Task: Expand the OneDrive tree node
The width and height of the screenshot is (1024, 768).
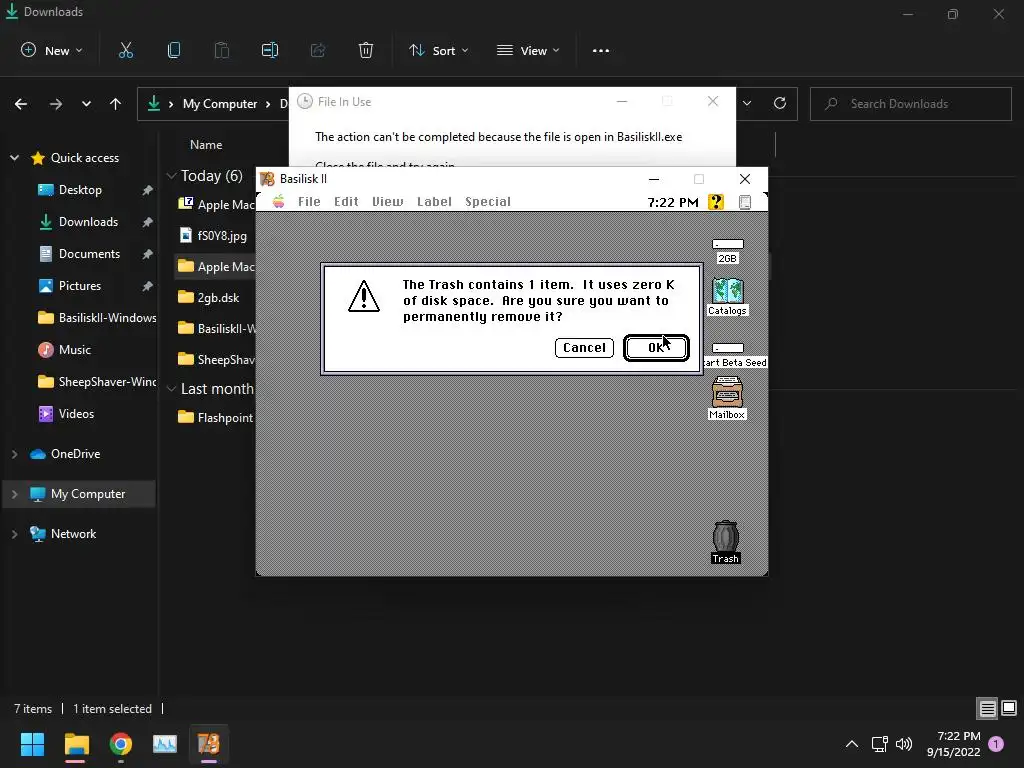Action: pyautogui.click(x=14, y=454)
